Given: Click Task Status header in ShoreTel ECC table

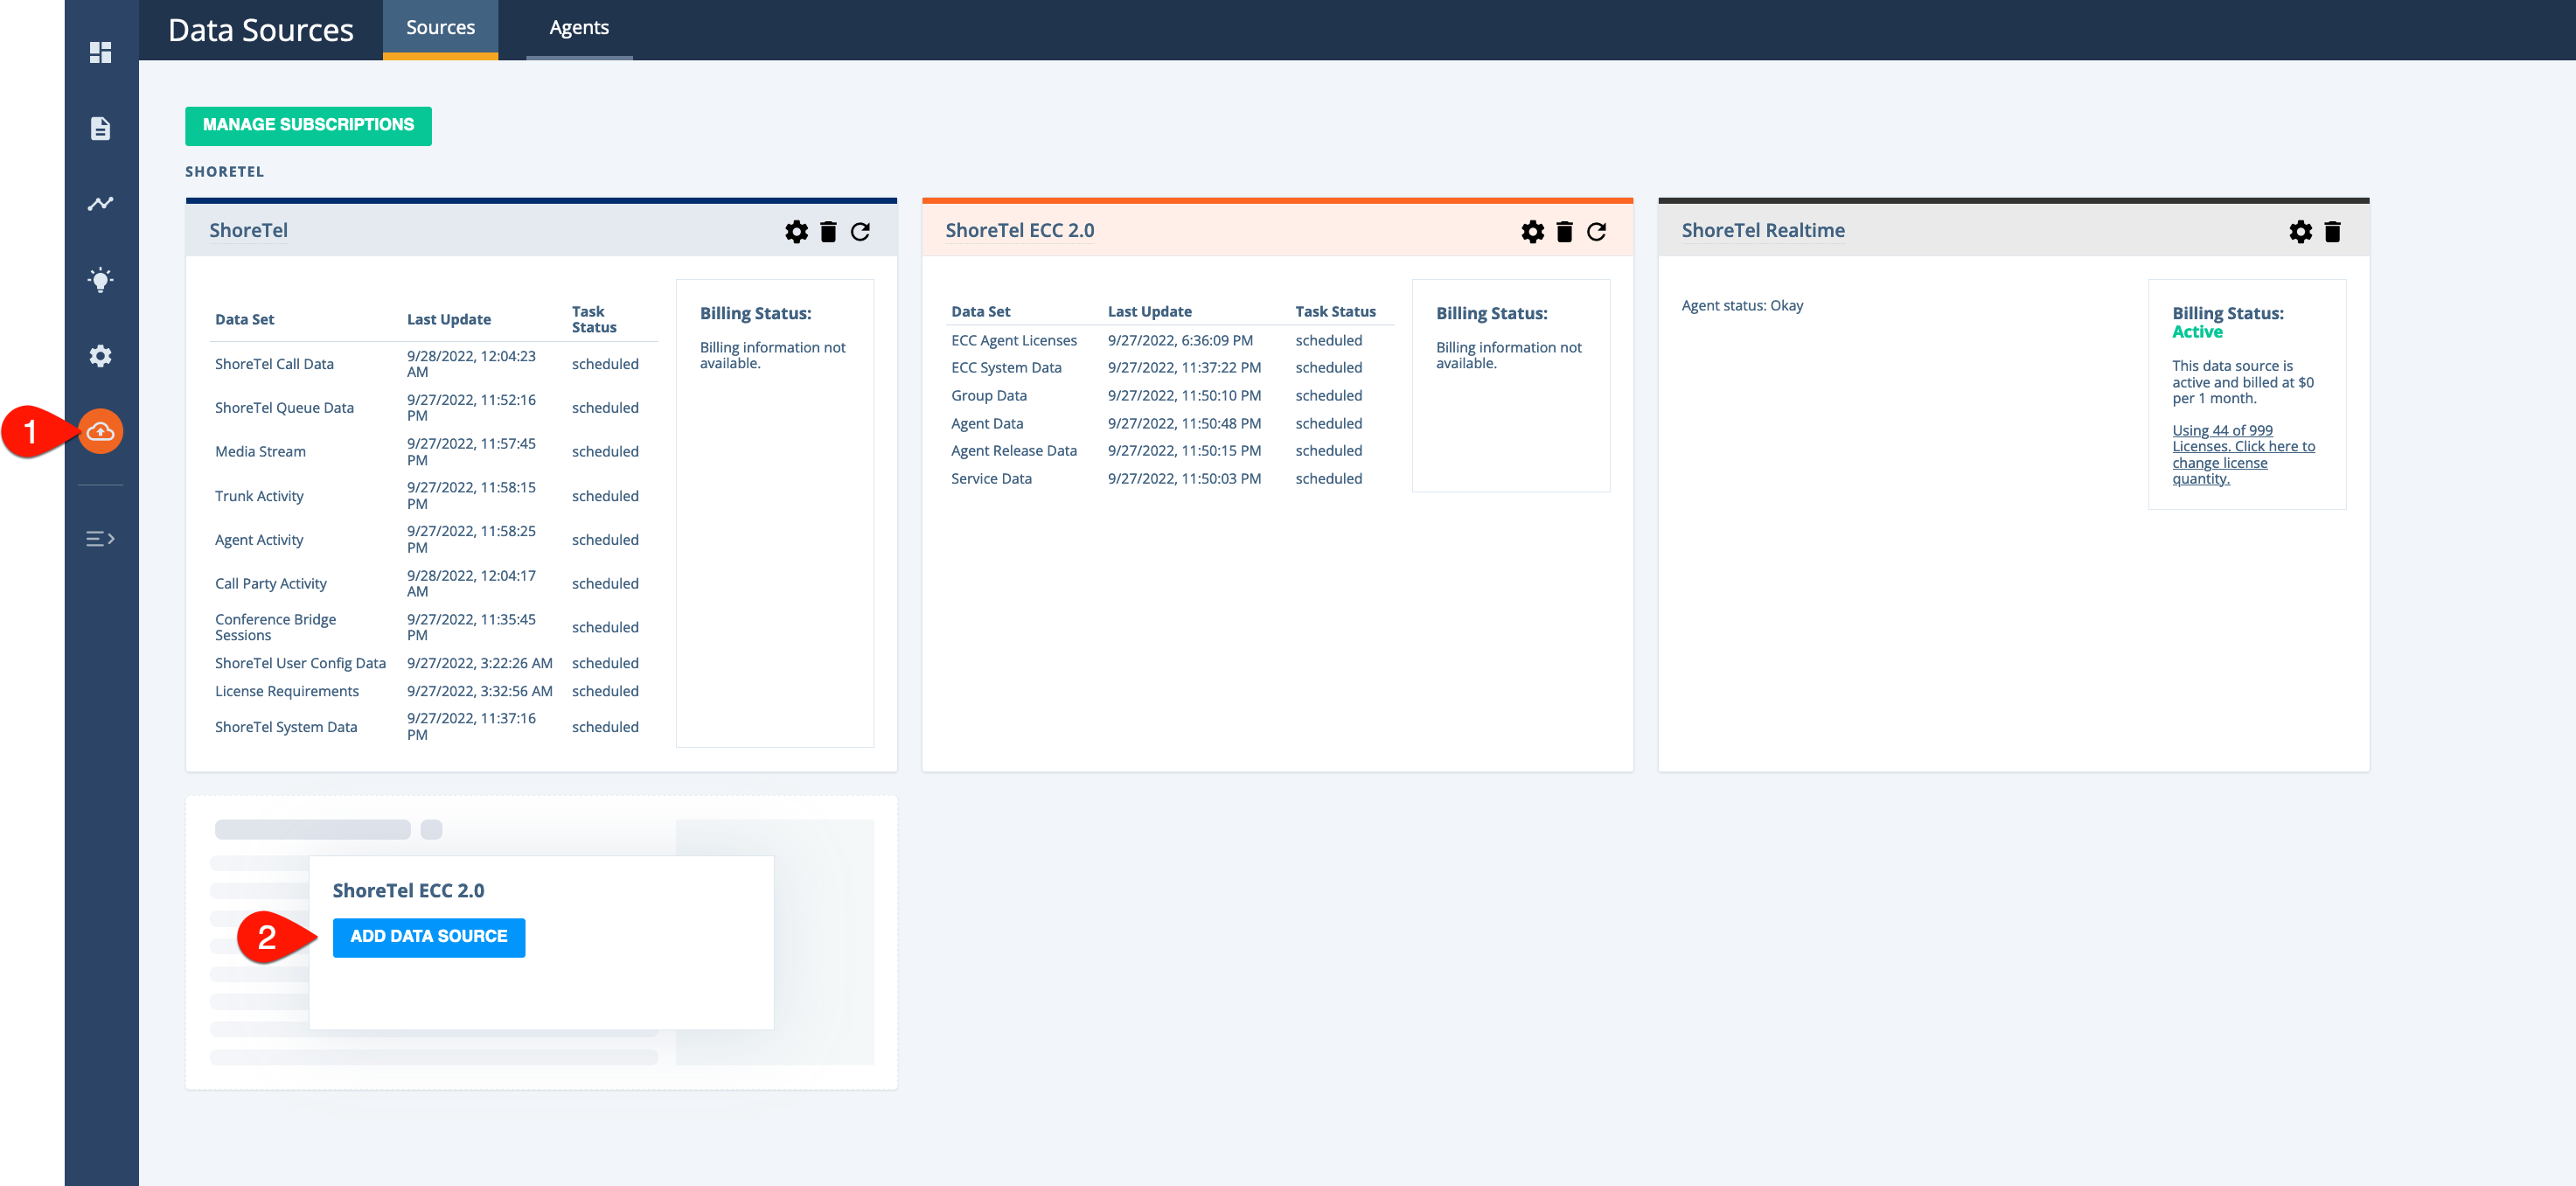Looking at the screenshot, I should pos(1335,312).
